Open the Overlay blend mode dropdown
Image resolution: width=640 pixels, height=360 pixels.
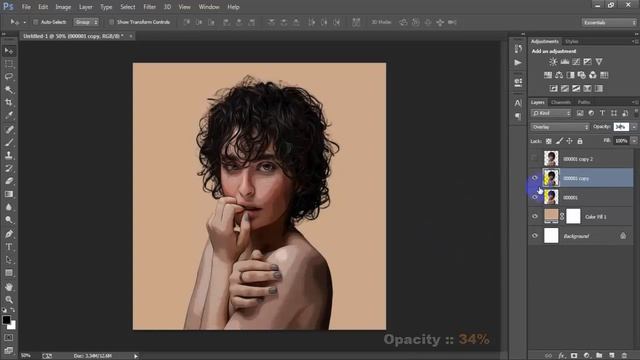(x=560, y=127)
